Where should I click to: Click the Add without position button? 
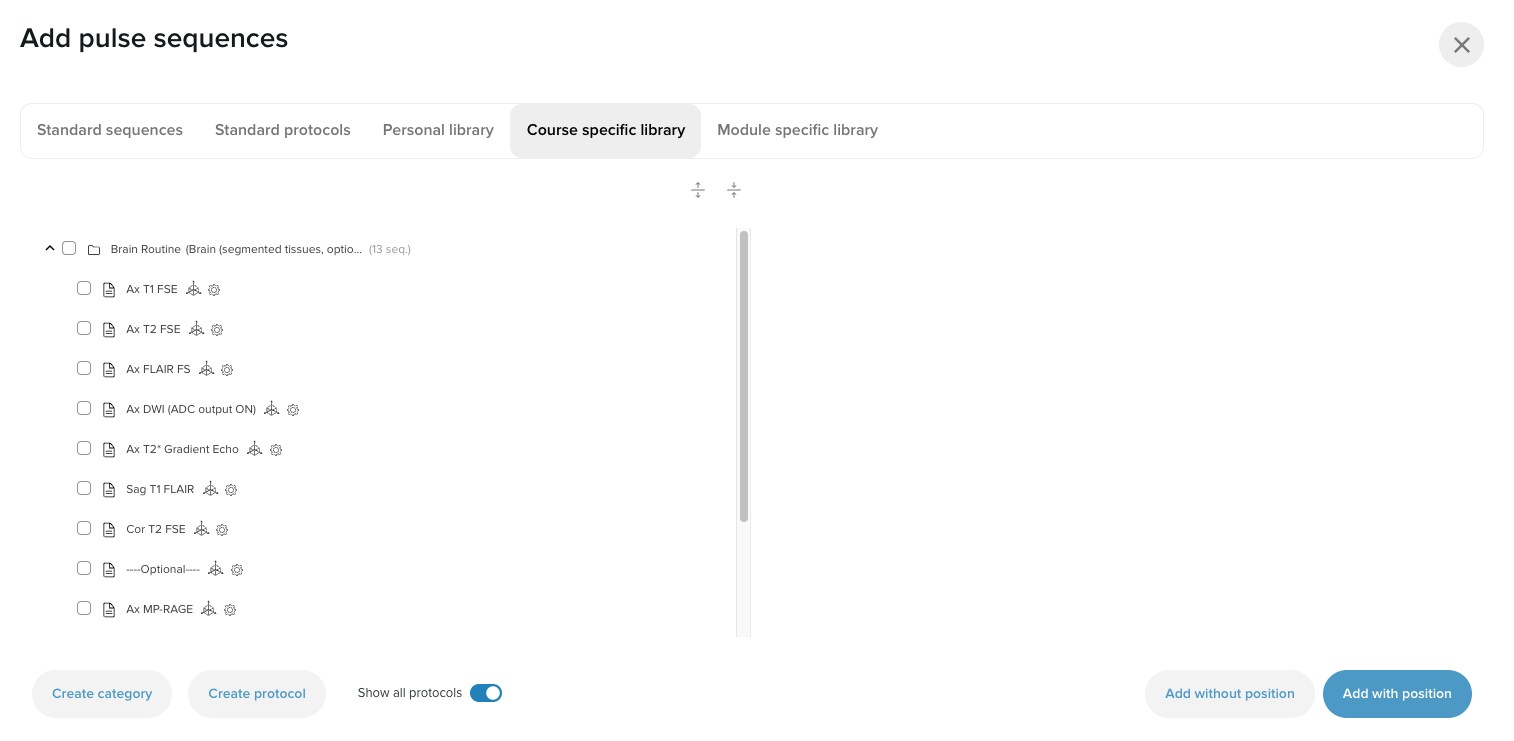click(x=1230, y=694)
